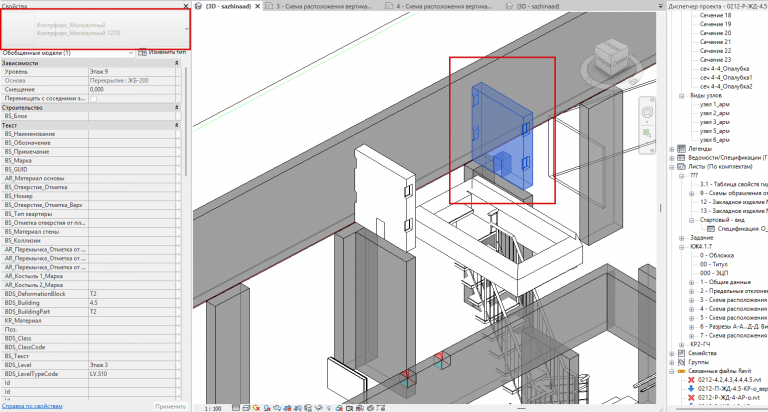Switch to the first {3D - sazhinaad} tab
The image size is (768, 412).
(x=228, y=6)
